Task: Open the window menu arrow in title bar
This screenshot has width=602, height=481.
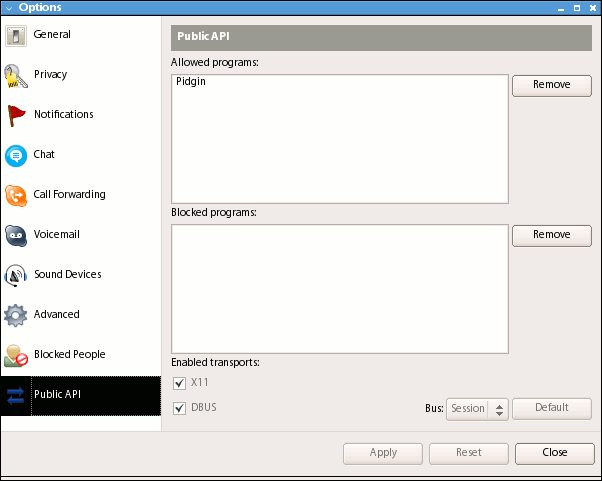Action: pos(9,8)
